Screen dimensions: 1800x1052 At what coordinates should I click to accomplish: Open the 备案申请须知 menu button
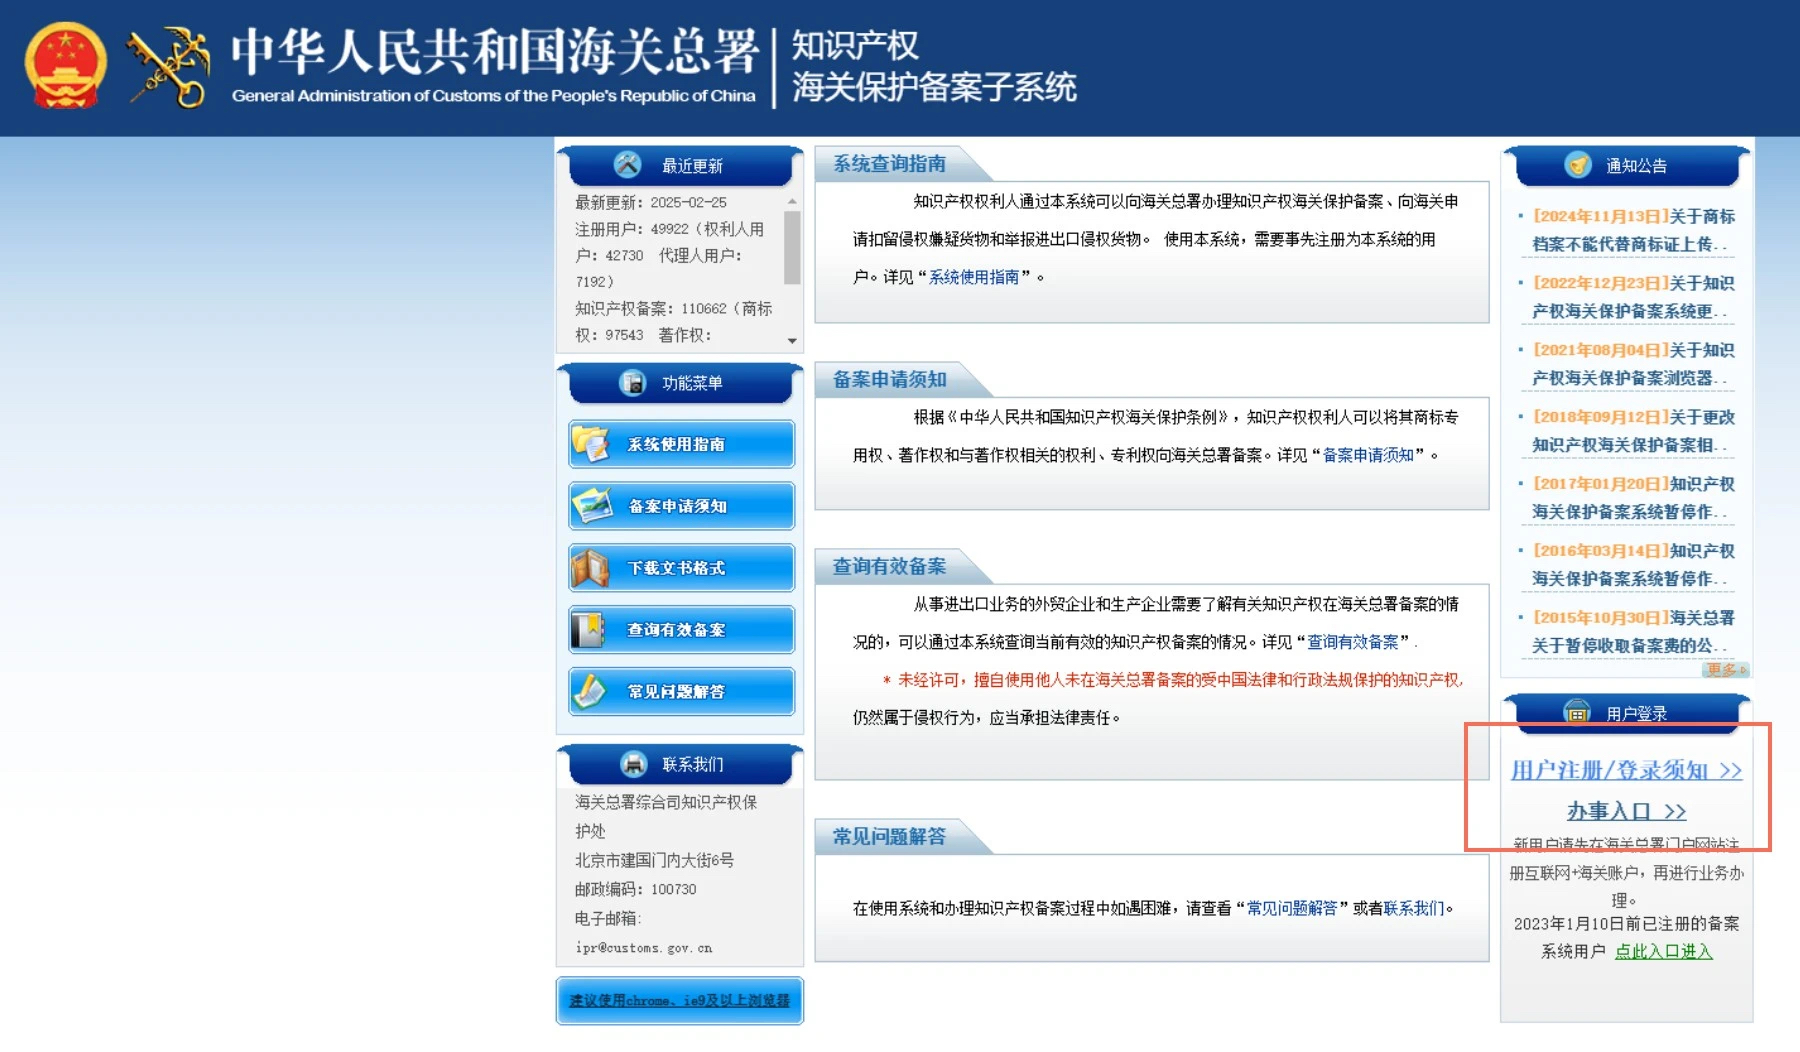tap(681, 506)
